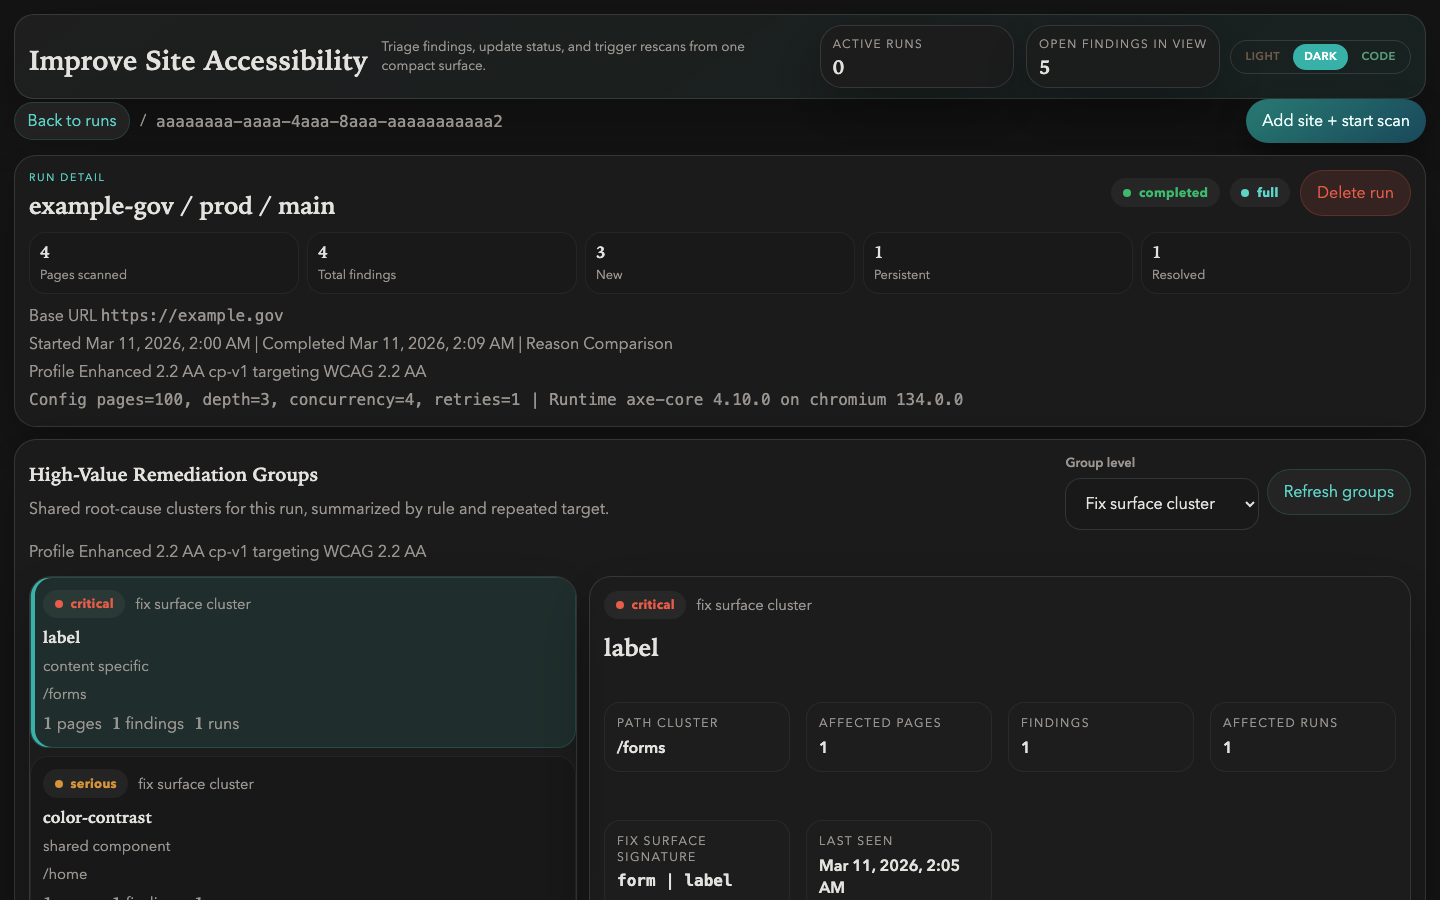Start a scan via Add site button
Viewport: 1440px width, 900px height.
click(1335, 121)
